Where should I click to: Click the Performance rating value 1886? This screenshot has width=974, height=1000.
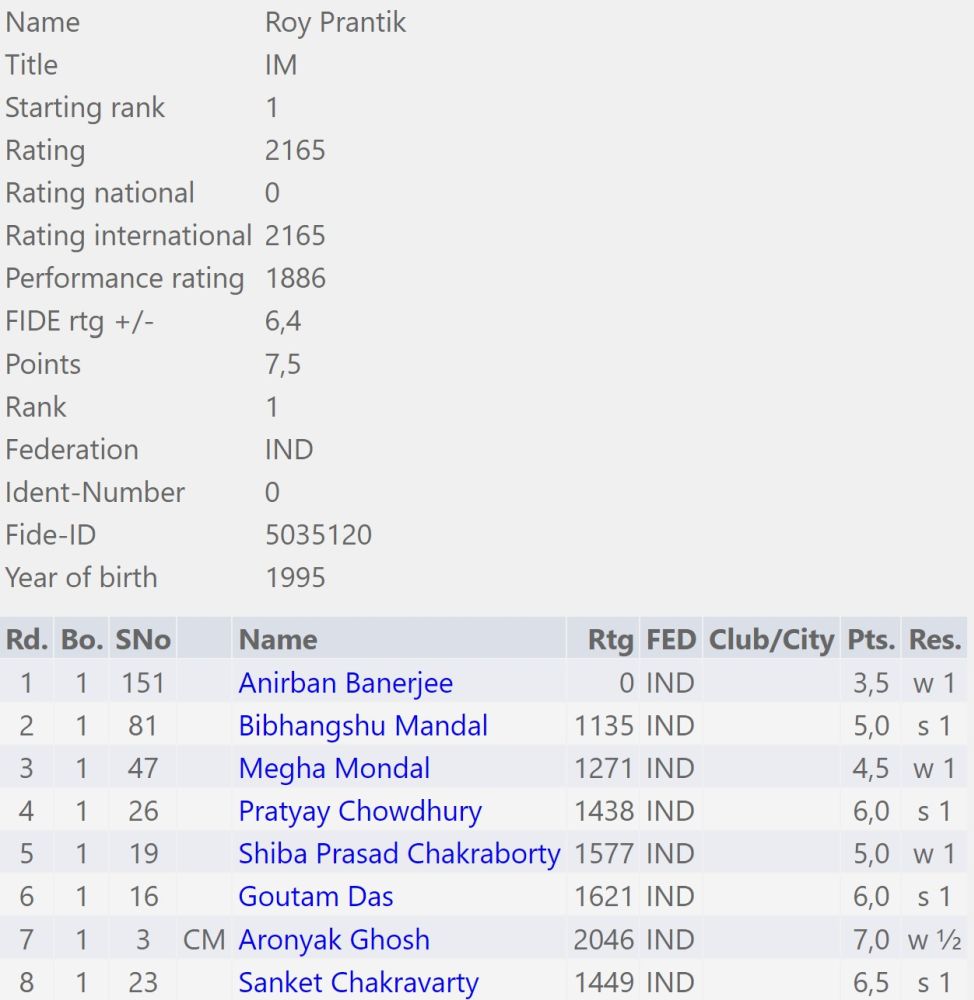(x=295, y=279)
